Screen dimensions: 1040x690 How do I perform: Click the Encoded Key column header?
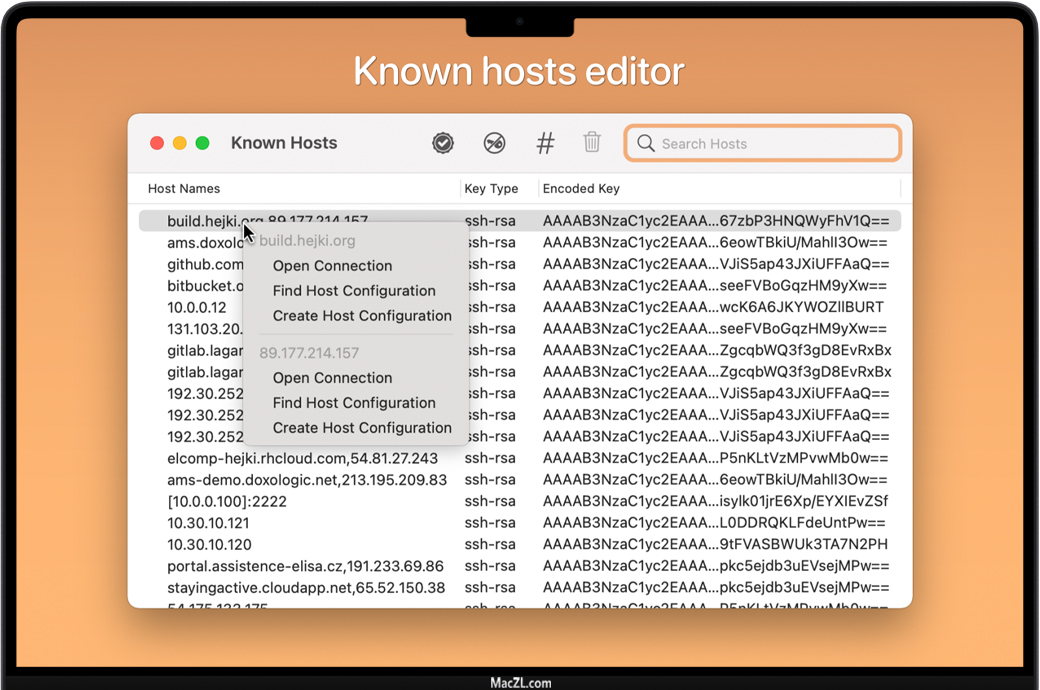point(581,188)
